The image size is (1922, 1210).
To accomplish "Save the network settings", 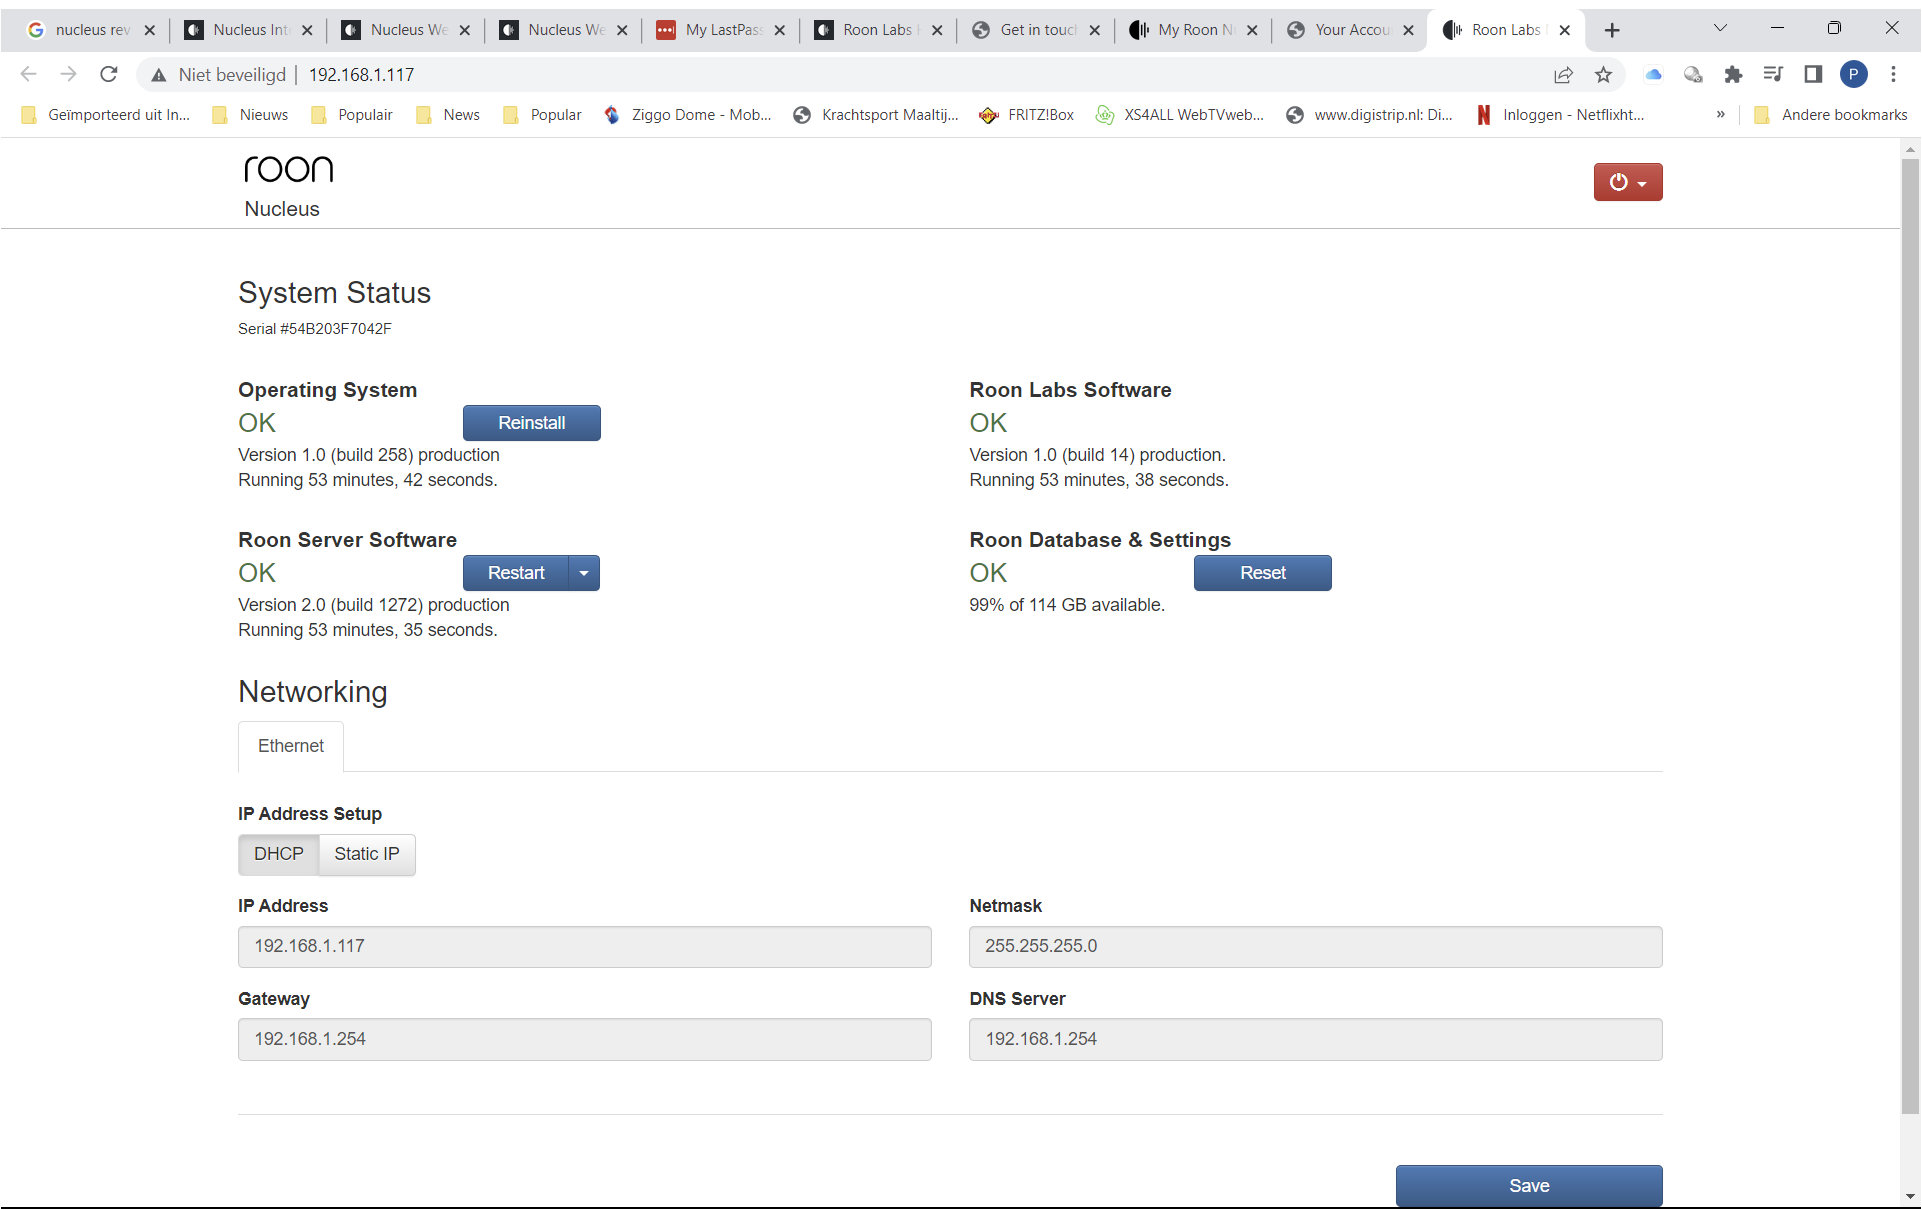I will (1529, 1186).
